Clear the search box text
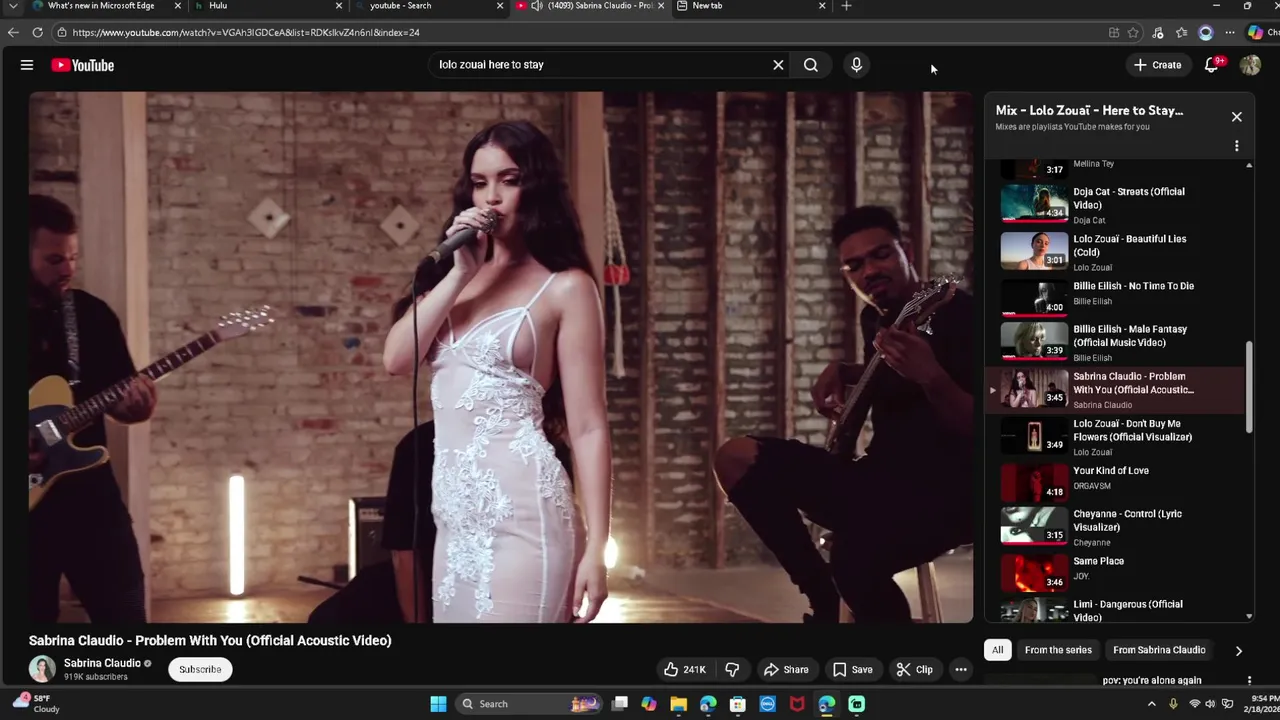Viewport: 1280px width, 720px height. (x=778, y=65)
